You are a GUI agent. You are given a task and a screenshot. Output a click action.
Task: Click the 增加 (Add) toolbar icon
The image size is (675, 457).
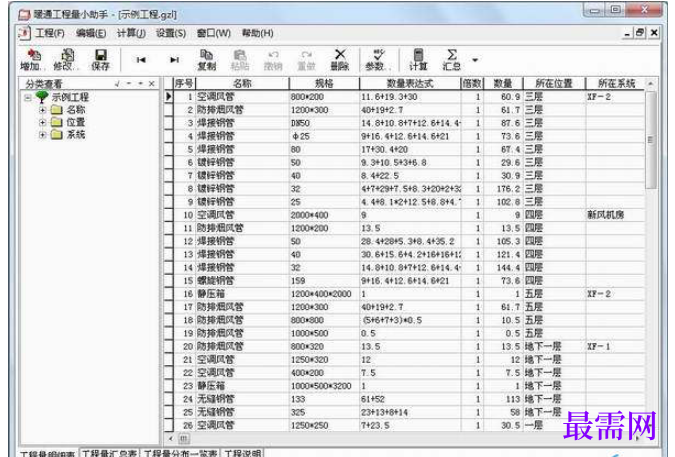[x=31, y=59]
